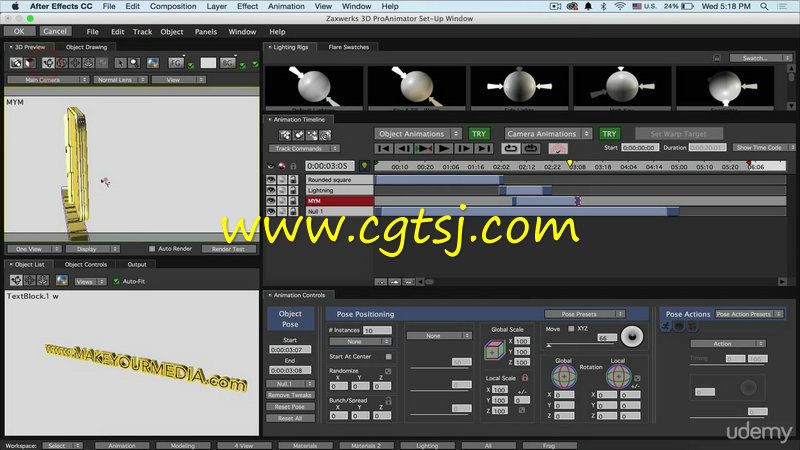Click the white color swatch between FG and BG
800x450 pixels.
click(208, 63)
